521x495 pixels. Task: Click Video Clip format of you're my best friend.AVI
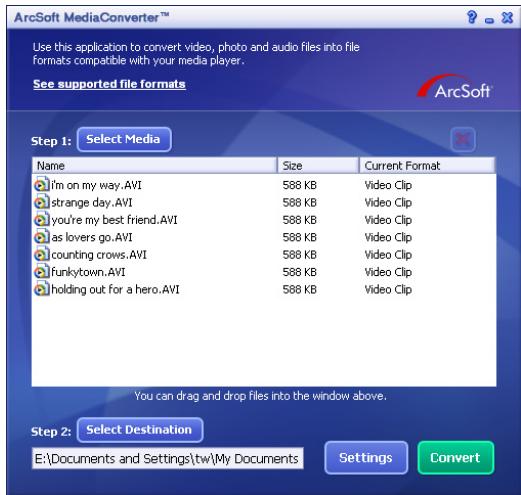click(388, 220)
